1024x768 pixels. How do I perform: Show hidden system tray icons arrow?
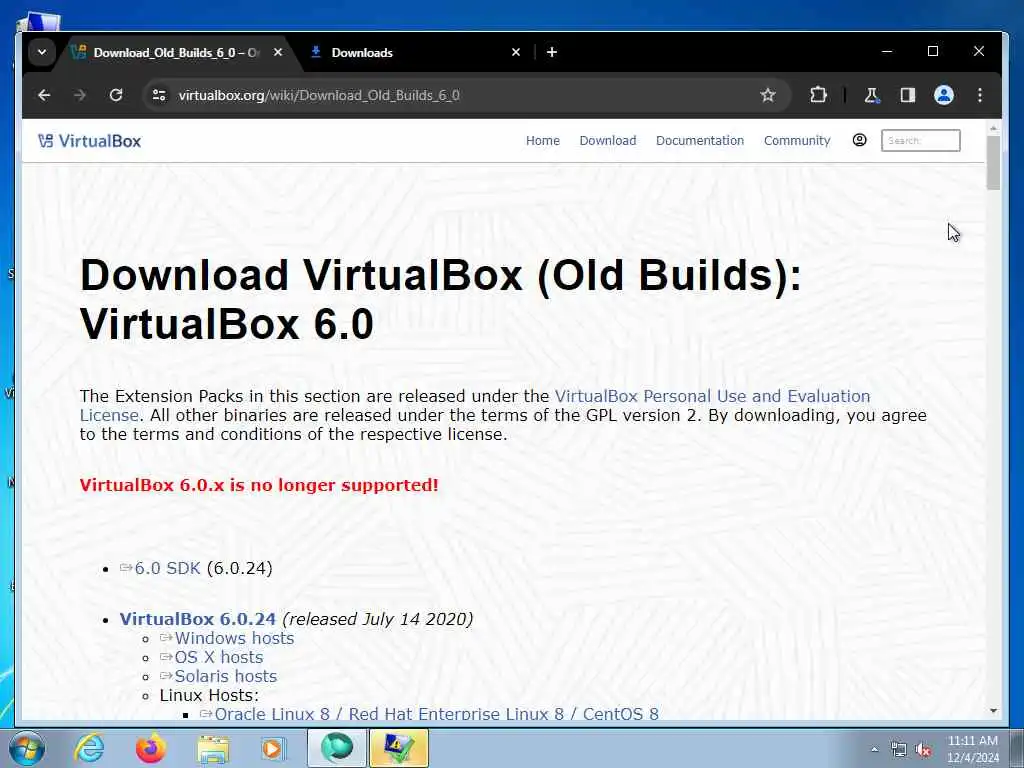pos(874,750)
